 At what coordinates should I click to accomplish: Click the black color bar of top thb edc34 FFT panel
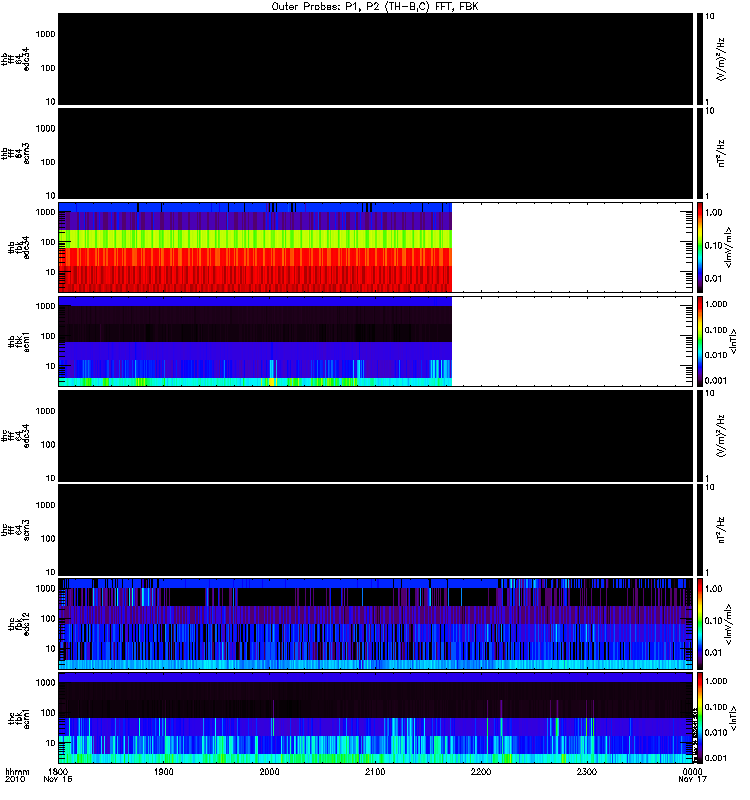click(700, 59)
